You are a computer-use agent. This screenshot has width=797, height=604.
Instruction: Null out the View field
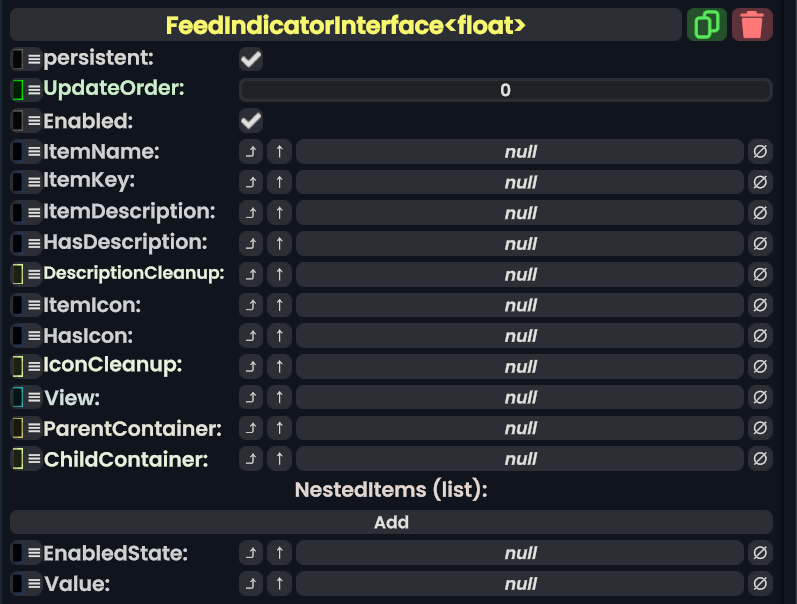760,398
